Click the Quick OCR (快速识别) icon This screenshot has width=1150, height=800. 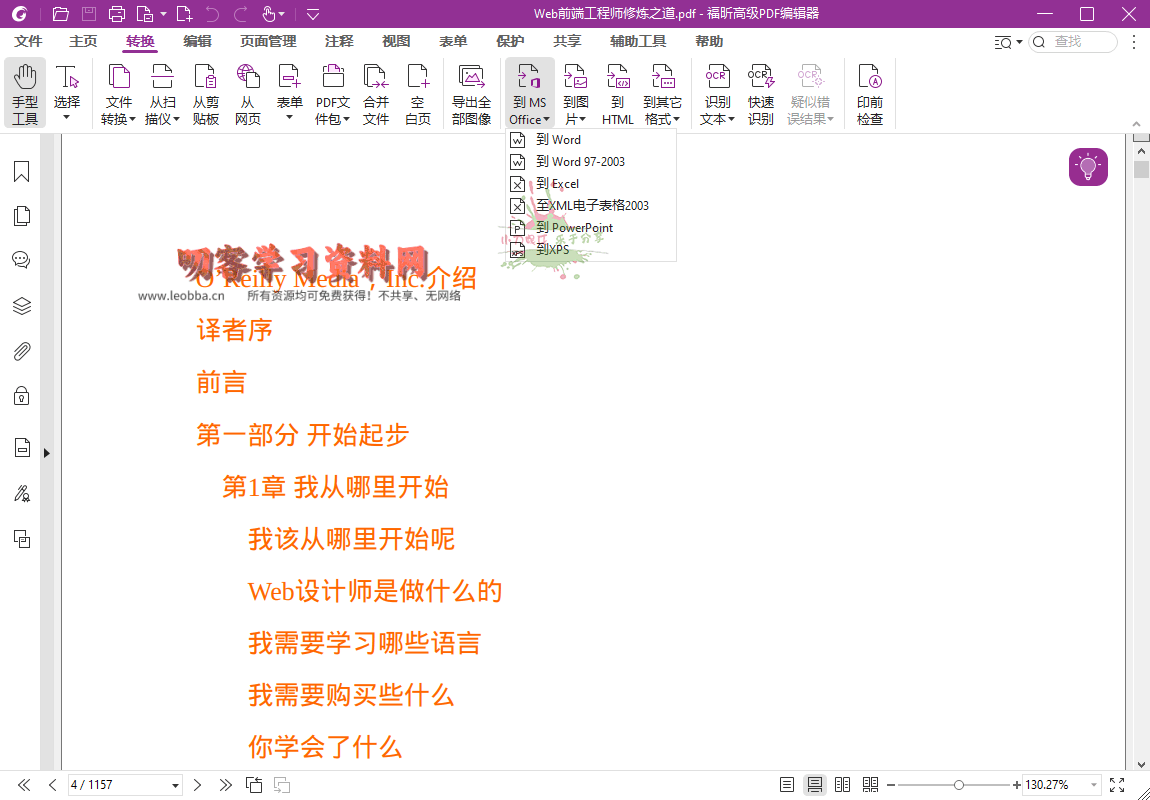(x=761, y=93)
